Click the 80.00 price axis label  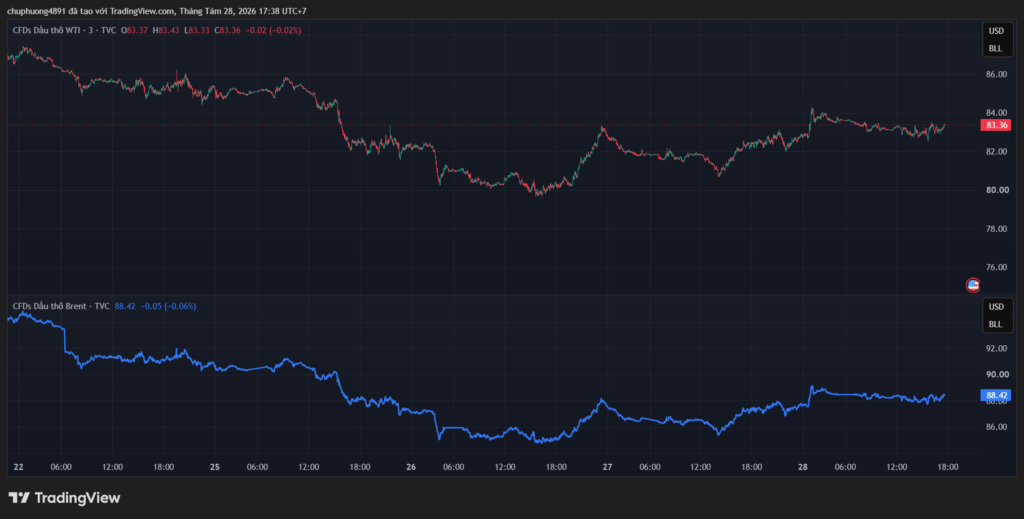(996, 190)
